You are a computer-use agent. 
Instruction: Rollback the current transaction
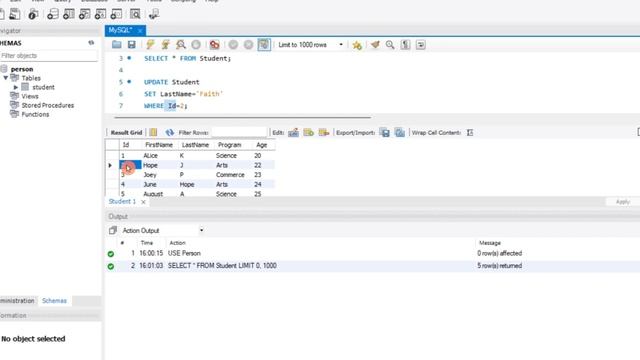(248, 44)
